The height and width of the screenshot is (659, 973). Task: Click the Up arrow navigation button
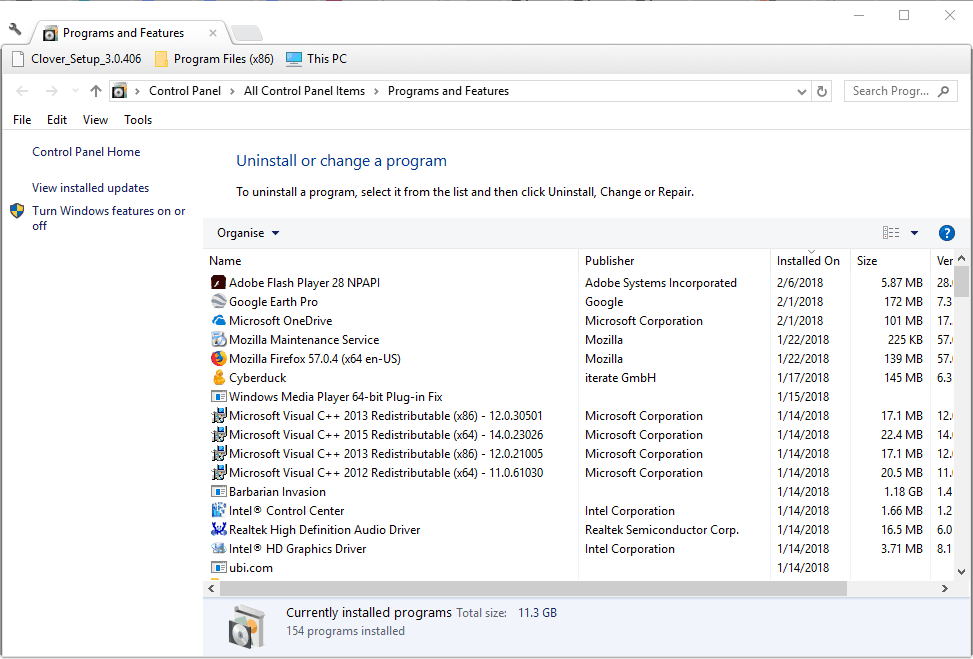[x=95, y=91]
